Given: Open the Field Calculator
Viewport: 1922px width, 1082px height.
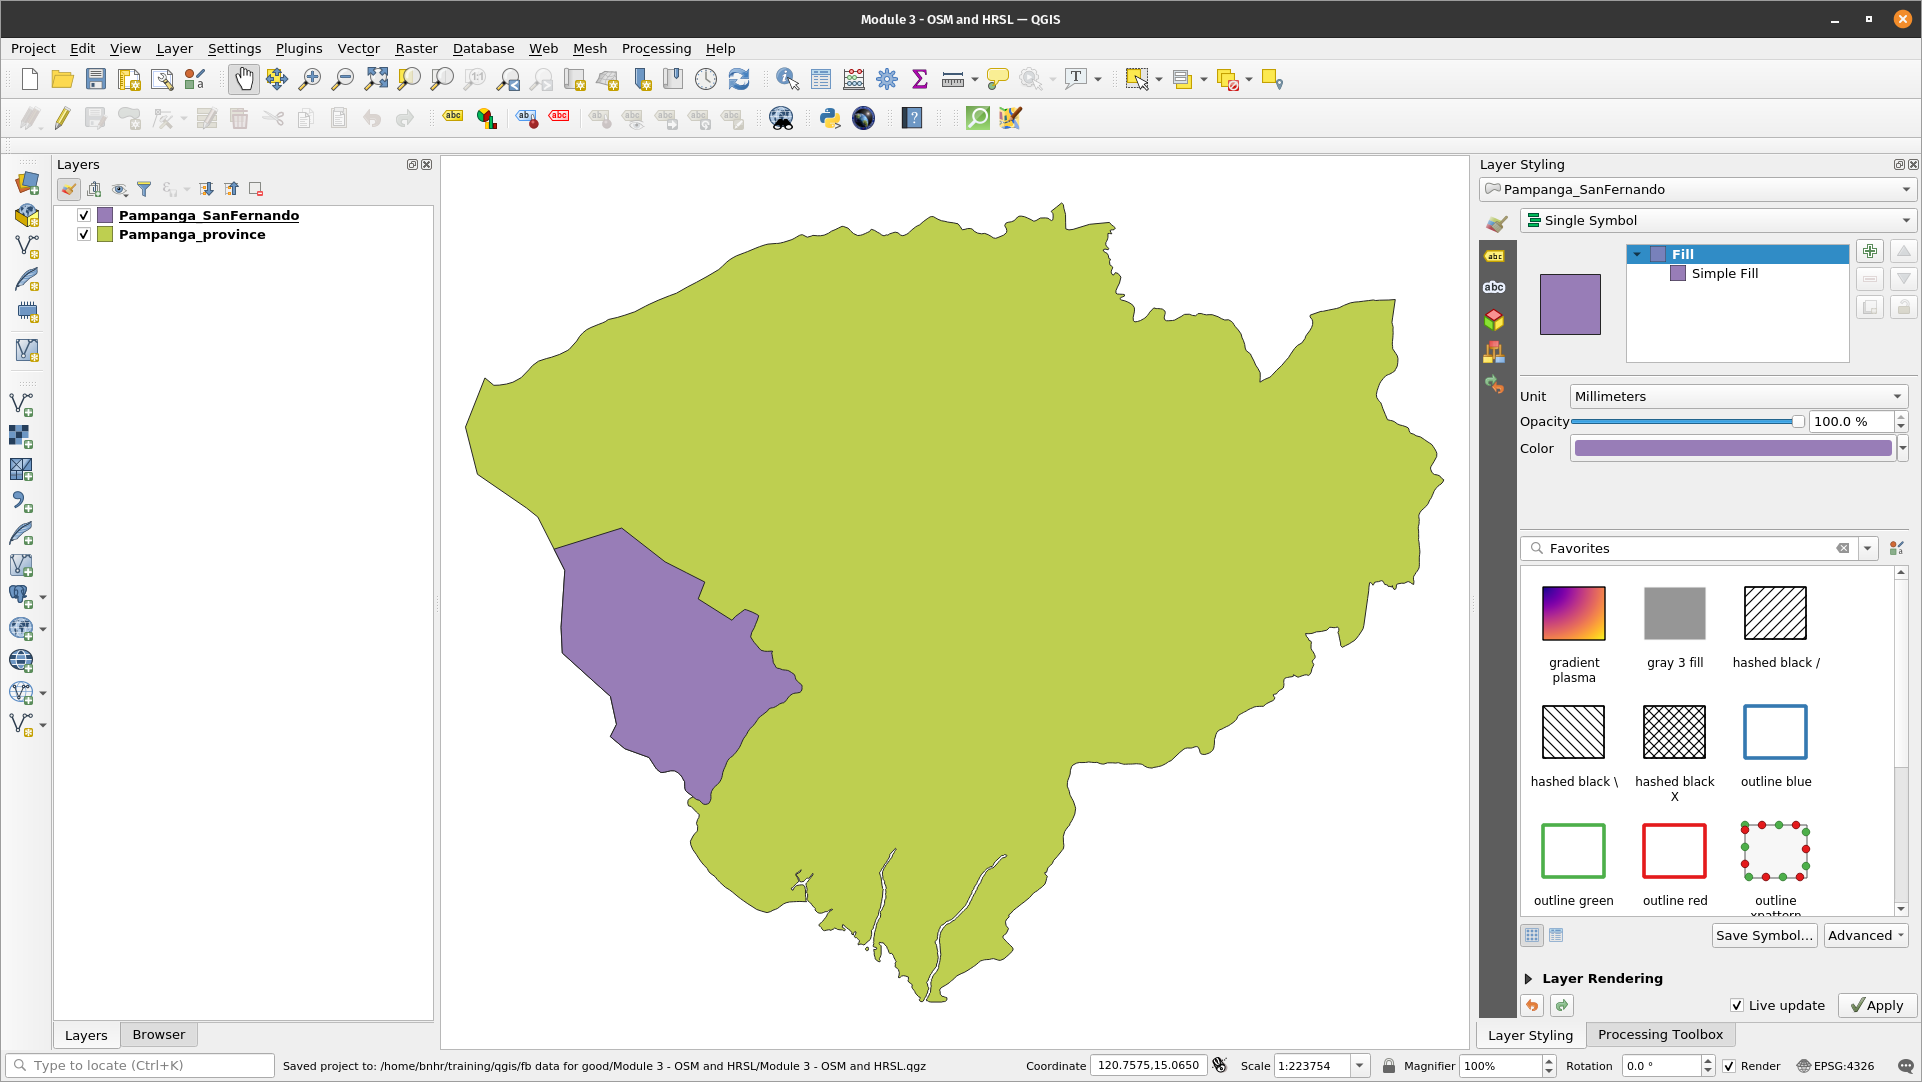Looking at the screenshot, I should (x=853, y=79).
